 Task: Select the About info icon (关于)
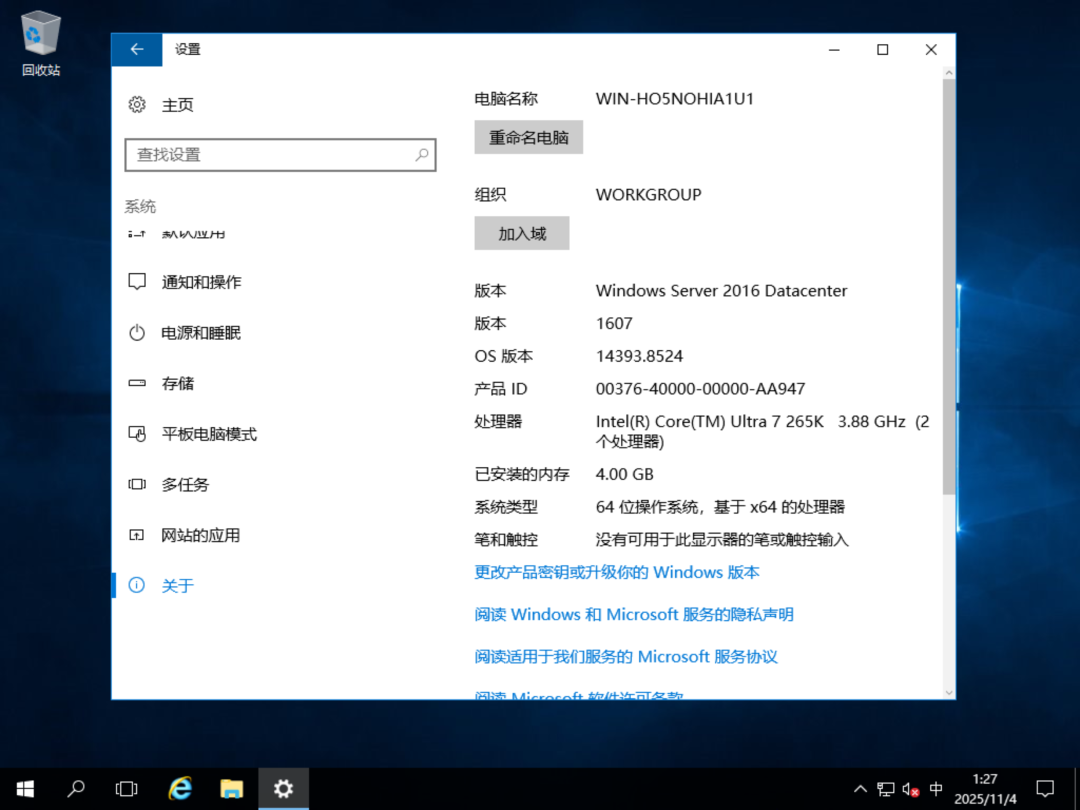point(137,585)
